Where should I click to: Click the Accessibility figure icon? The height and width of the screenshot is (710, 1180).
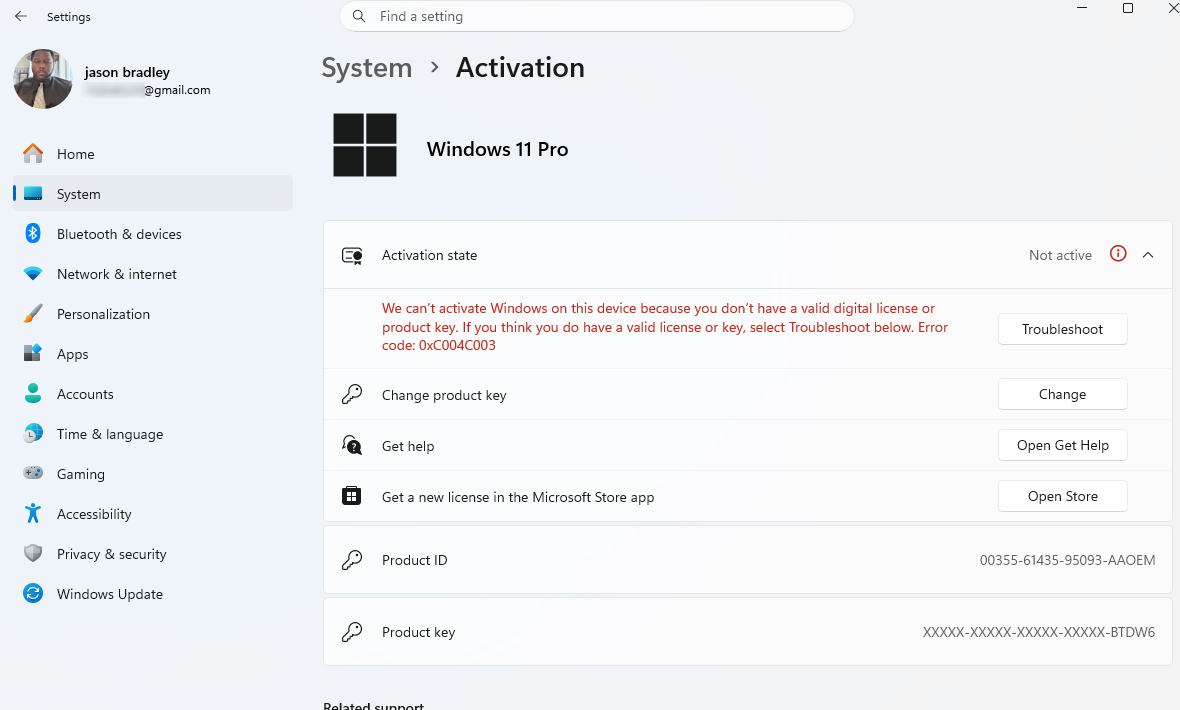[x=33, y=513]
